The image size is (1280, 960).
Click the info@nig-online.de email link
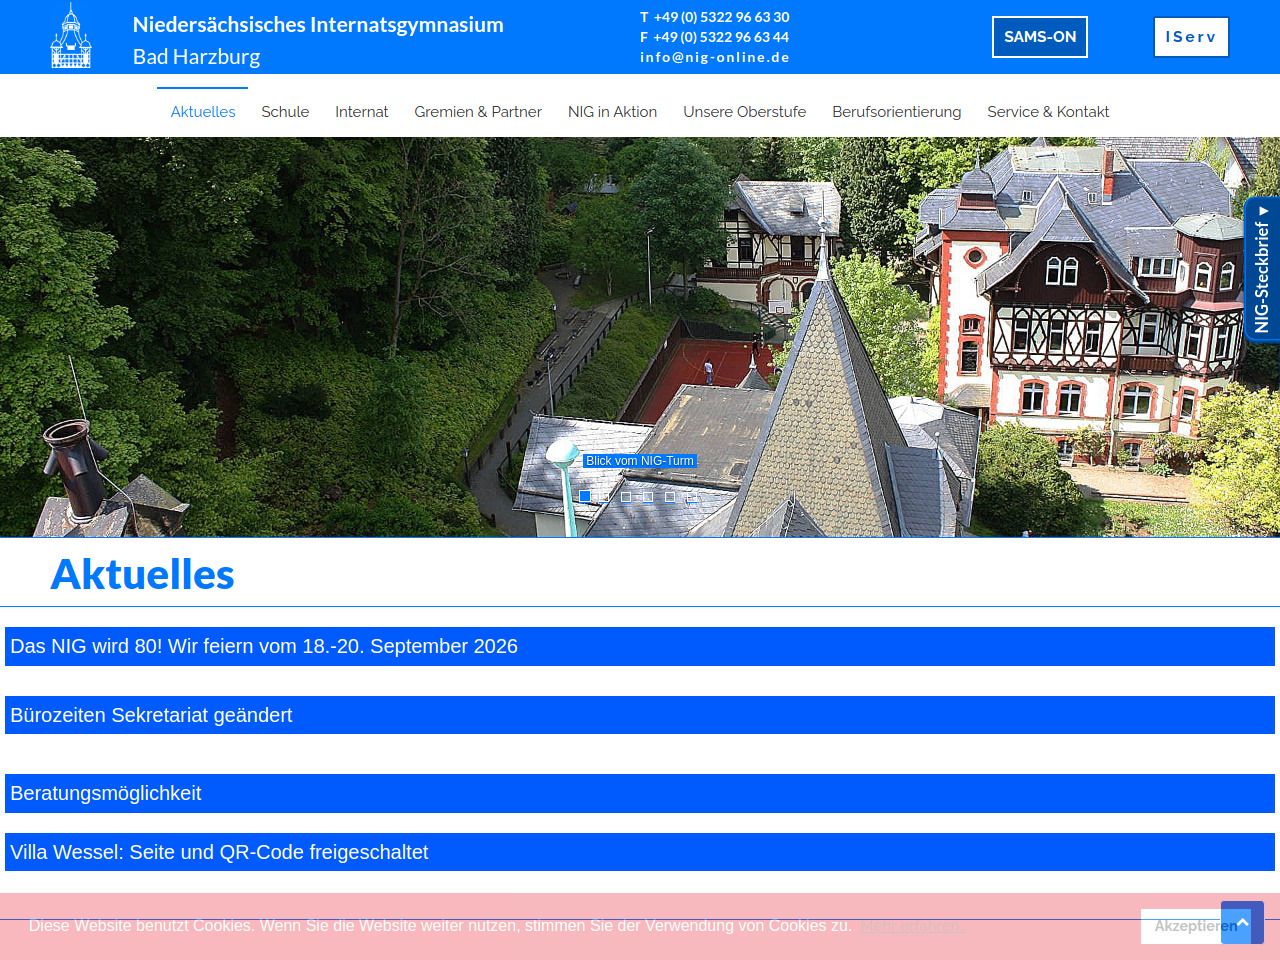point(714,57)
